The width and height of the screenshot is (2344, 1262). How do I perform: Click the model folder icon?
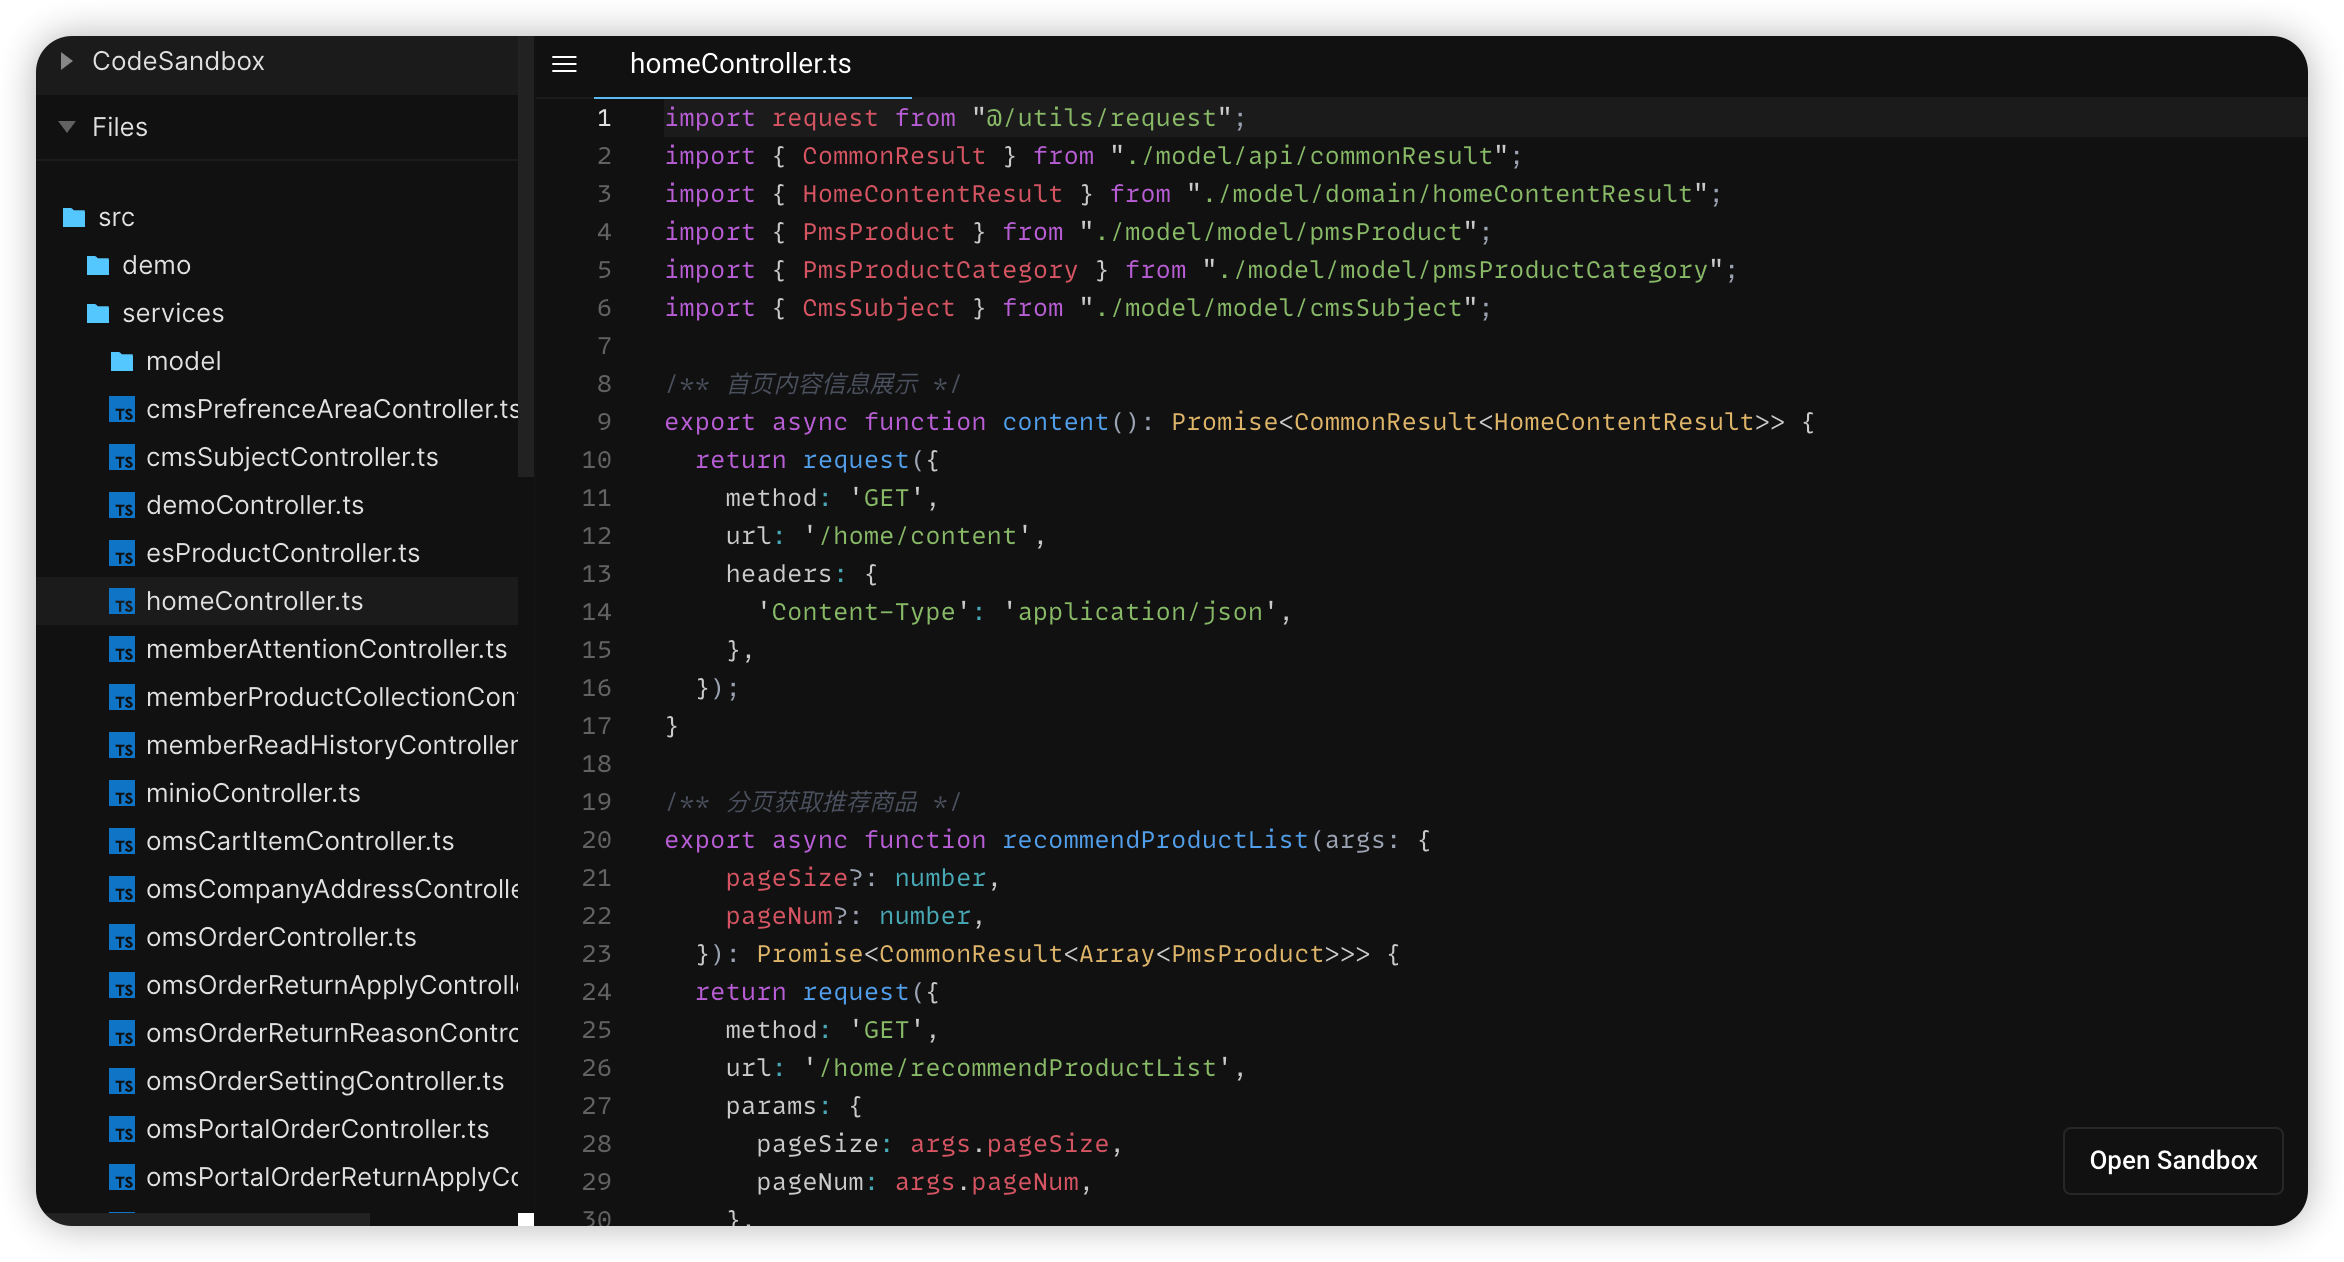[120, 361]
